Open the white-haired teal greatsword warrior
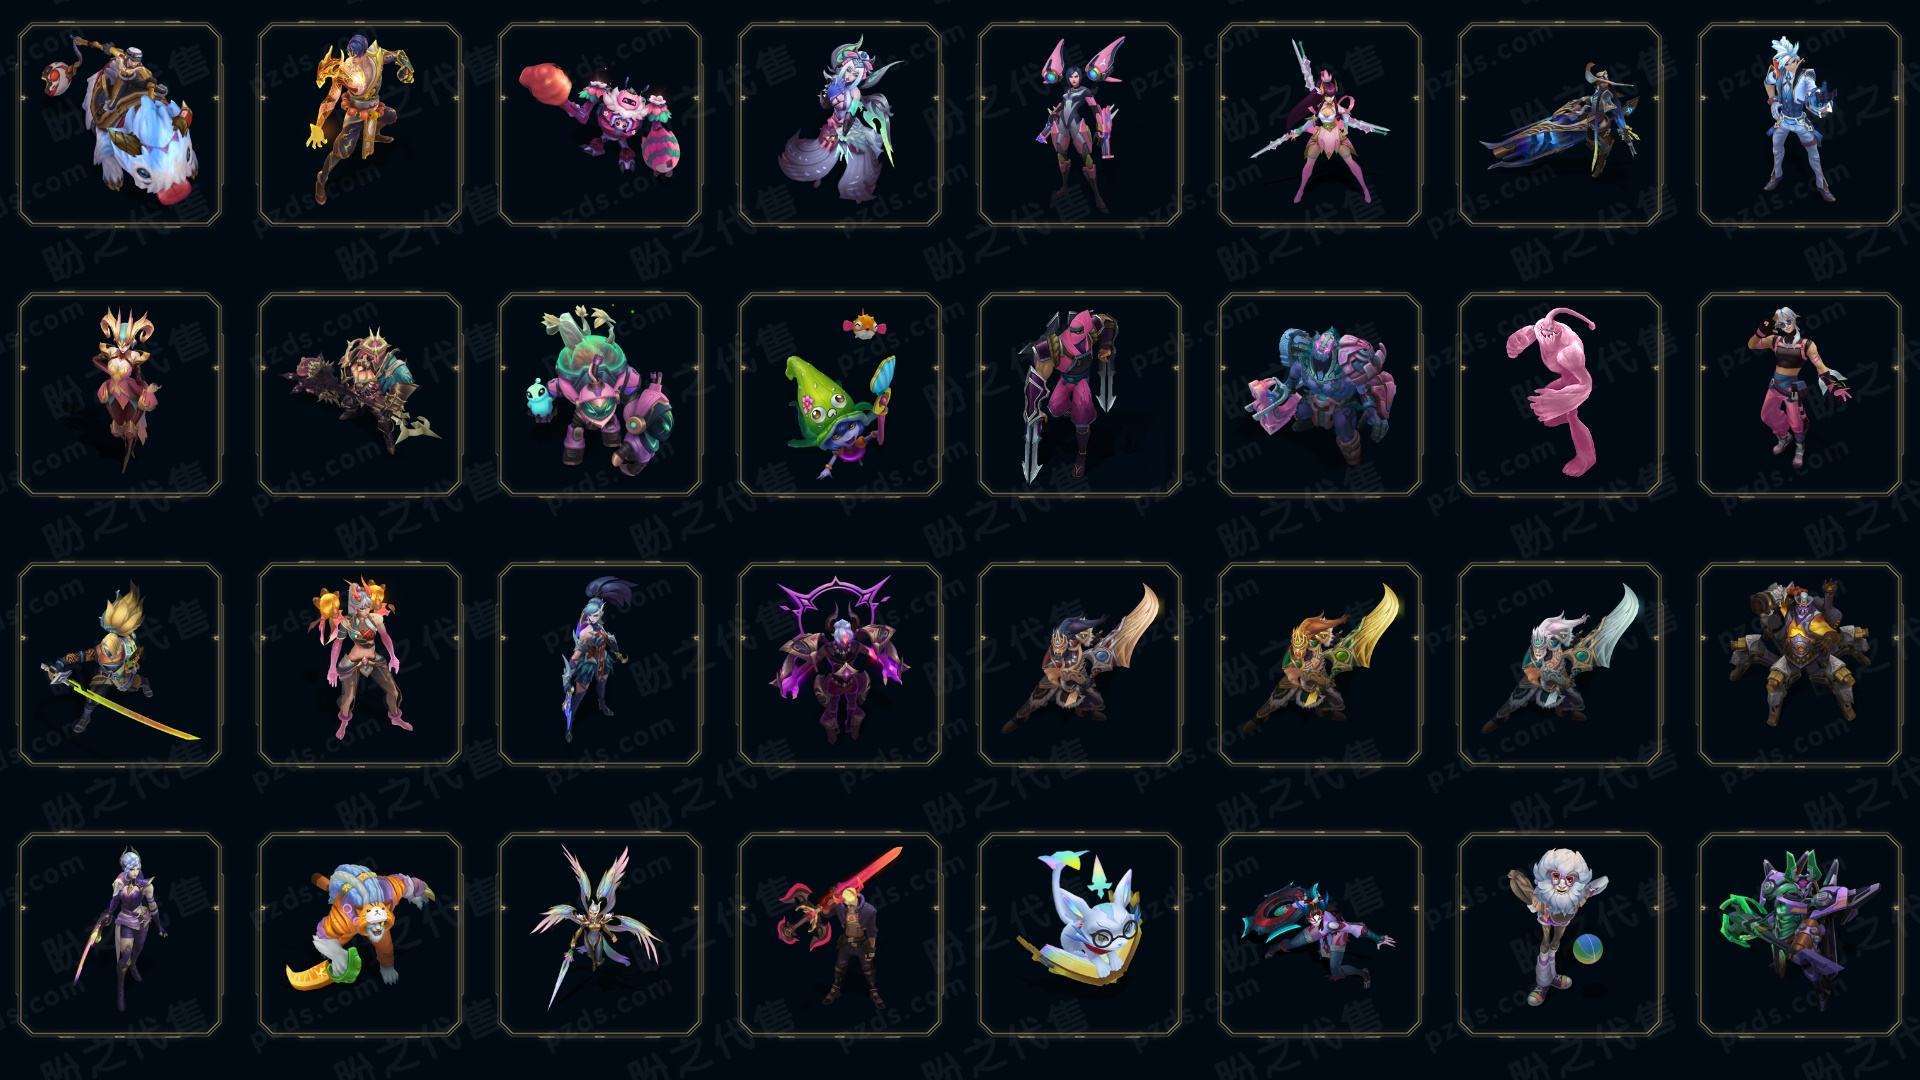The image size is (1920, 1080). pyautogui.click(x=1560, y=665)
